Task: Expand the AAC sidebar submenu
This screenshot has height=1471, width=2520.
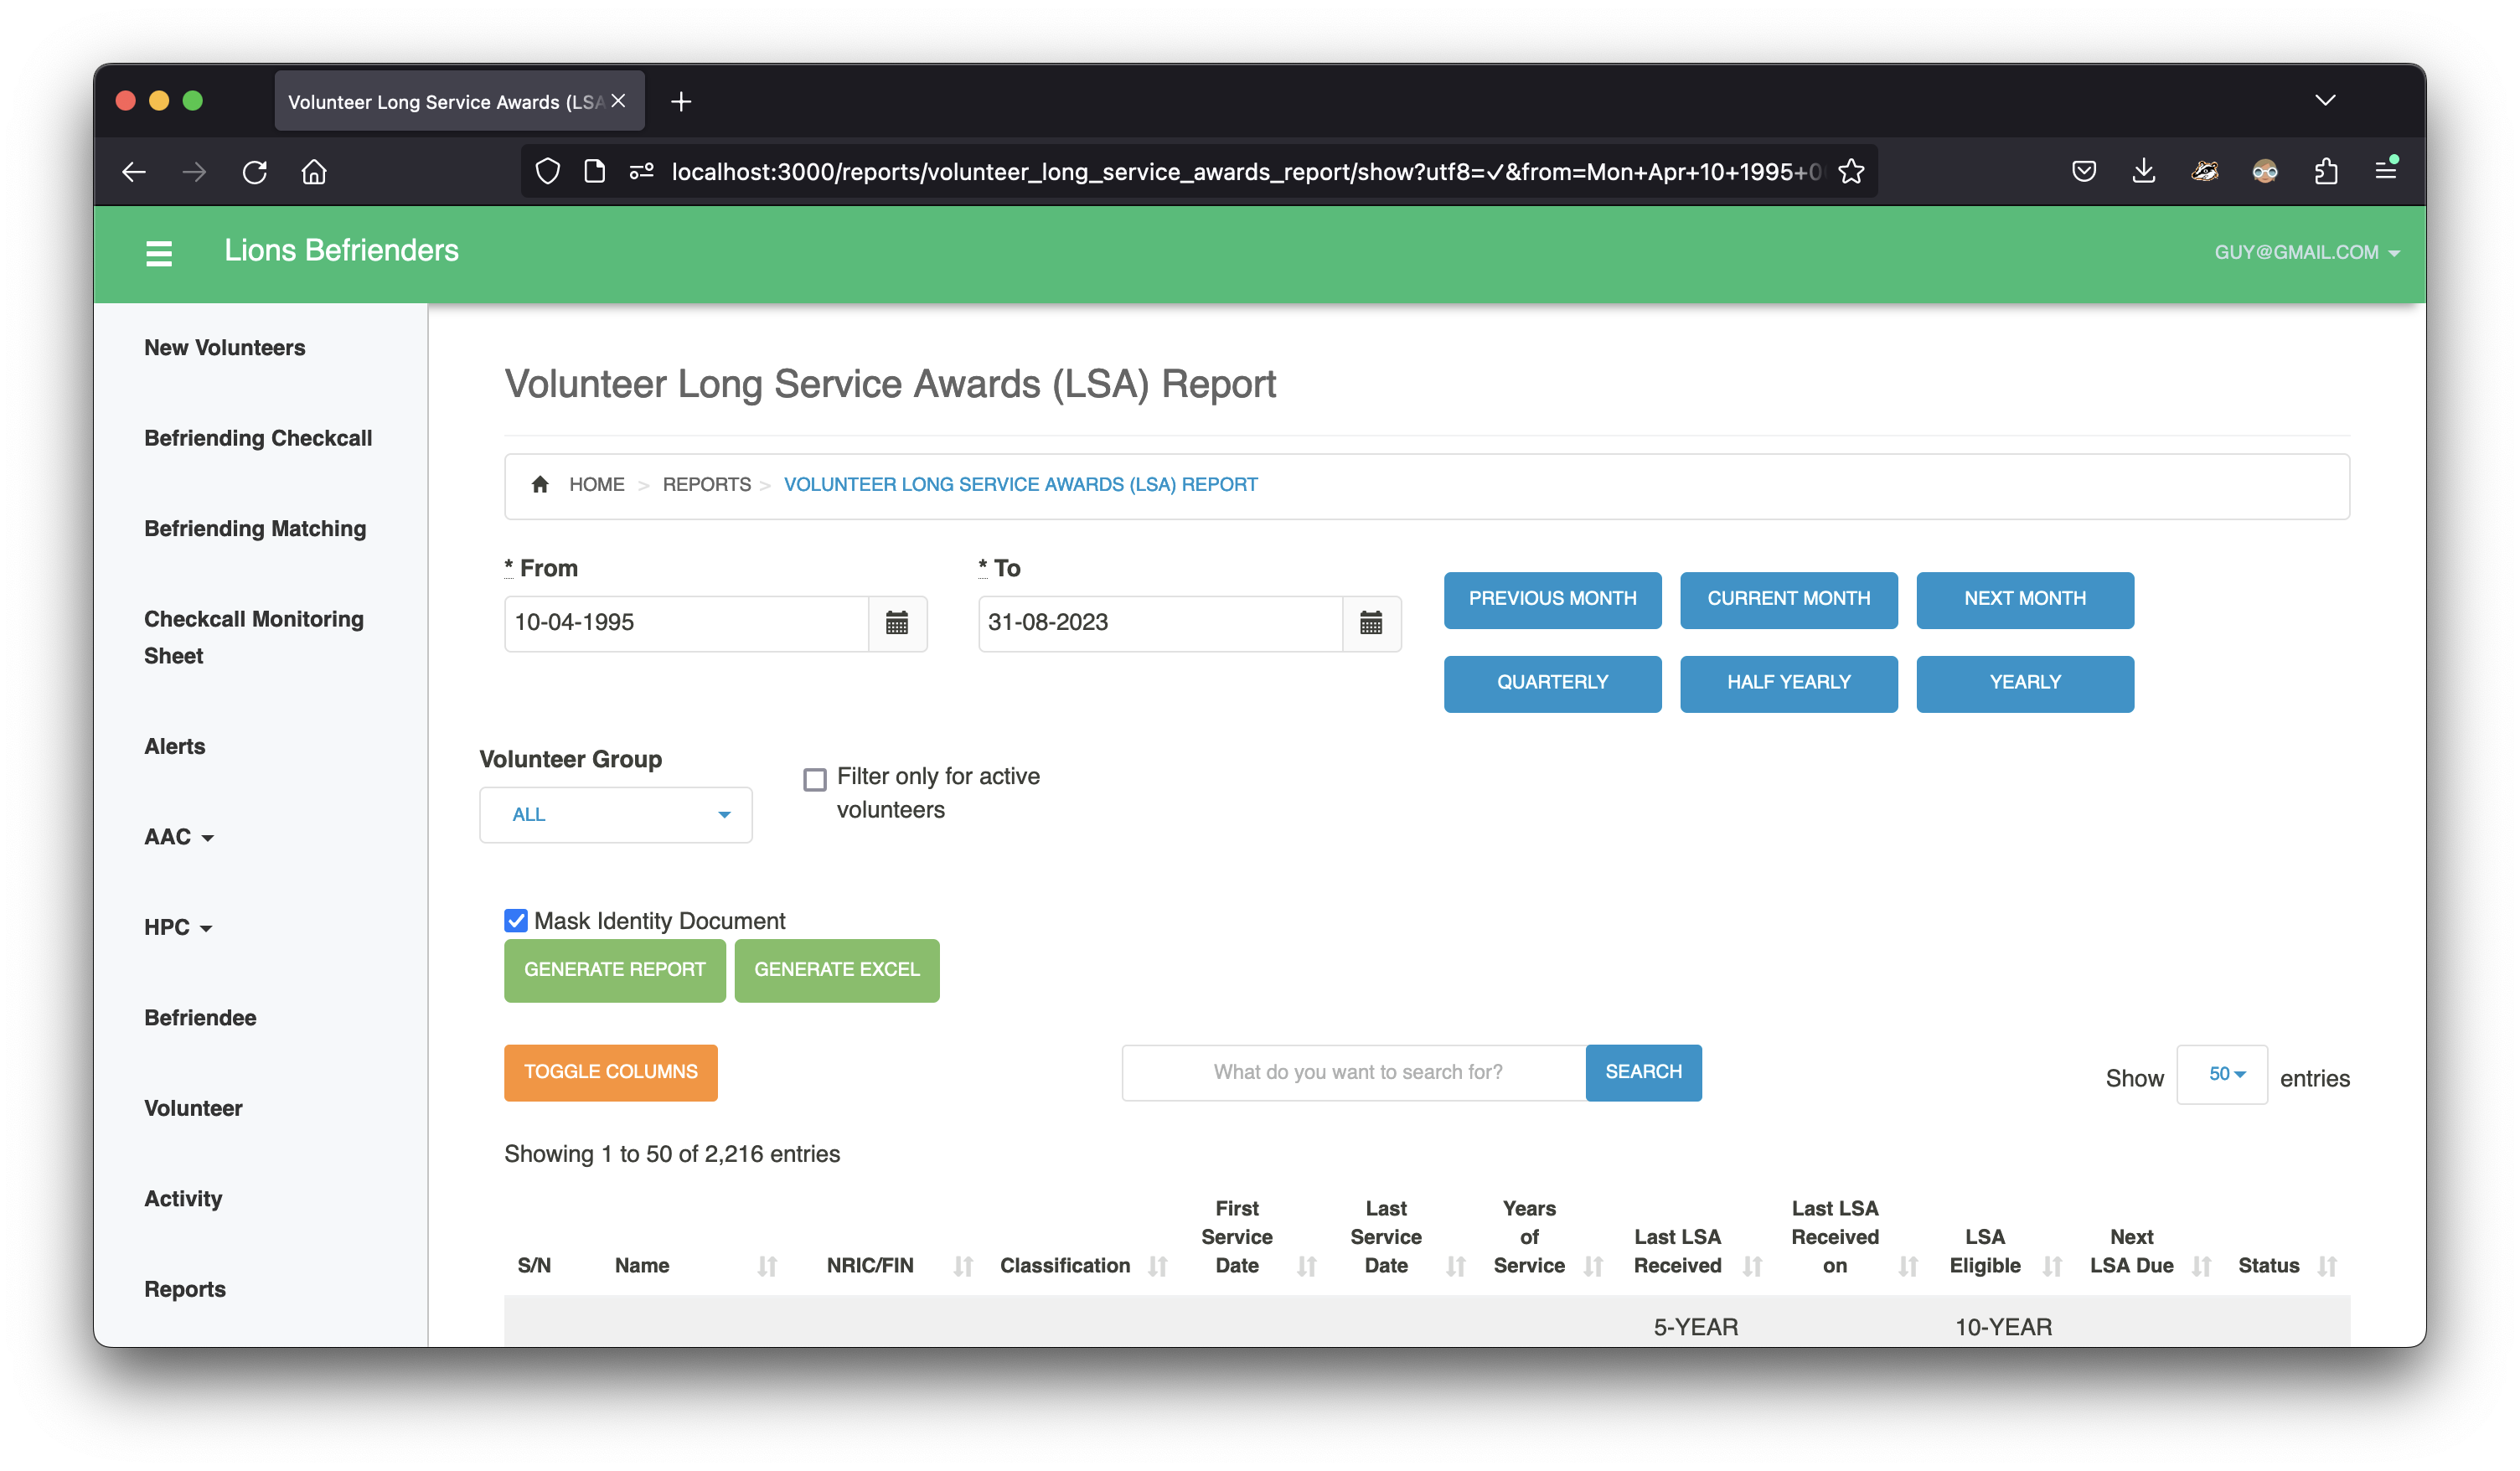Action: 179,837
